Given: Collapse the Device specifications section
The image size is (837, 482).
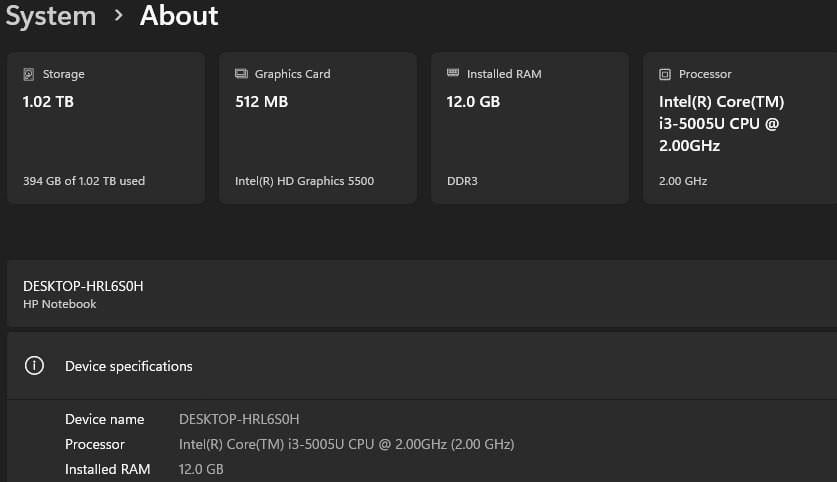Looking at the screenshot, I should [x=420, y=366].
